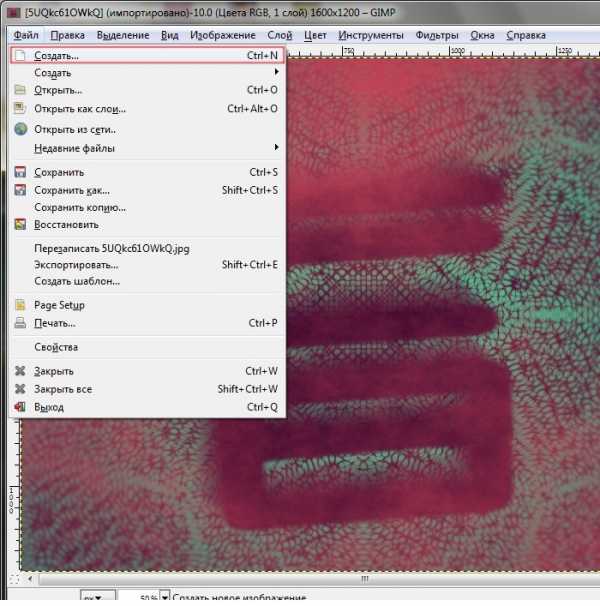The width and height of the screenshot is (600, 606).
Task: Choose Выход to quit GIMP
Action: tap(147, 407)
